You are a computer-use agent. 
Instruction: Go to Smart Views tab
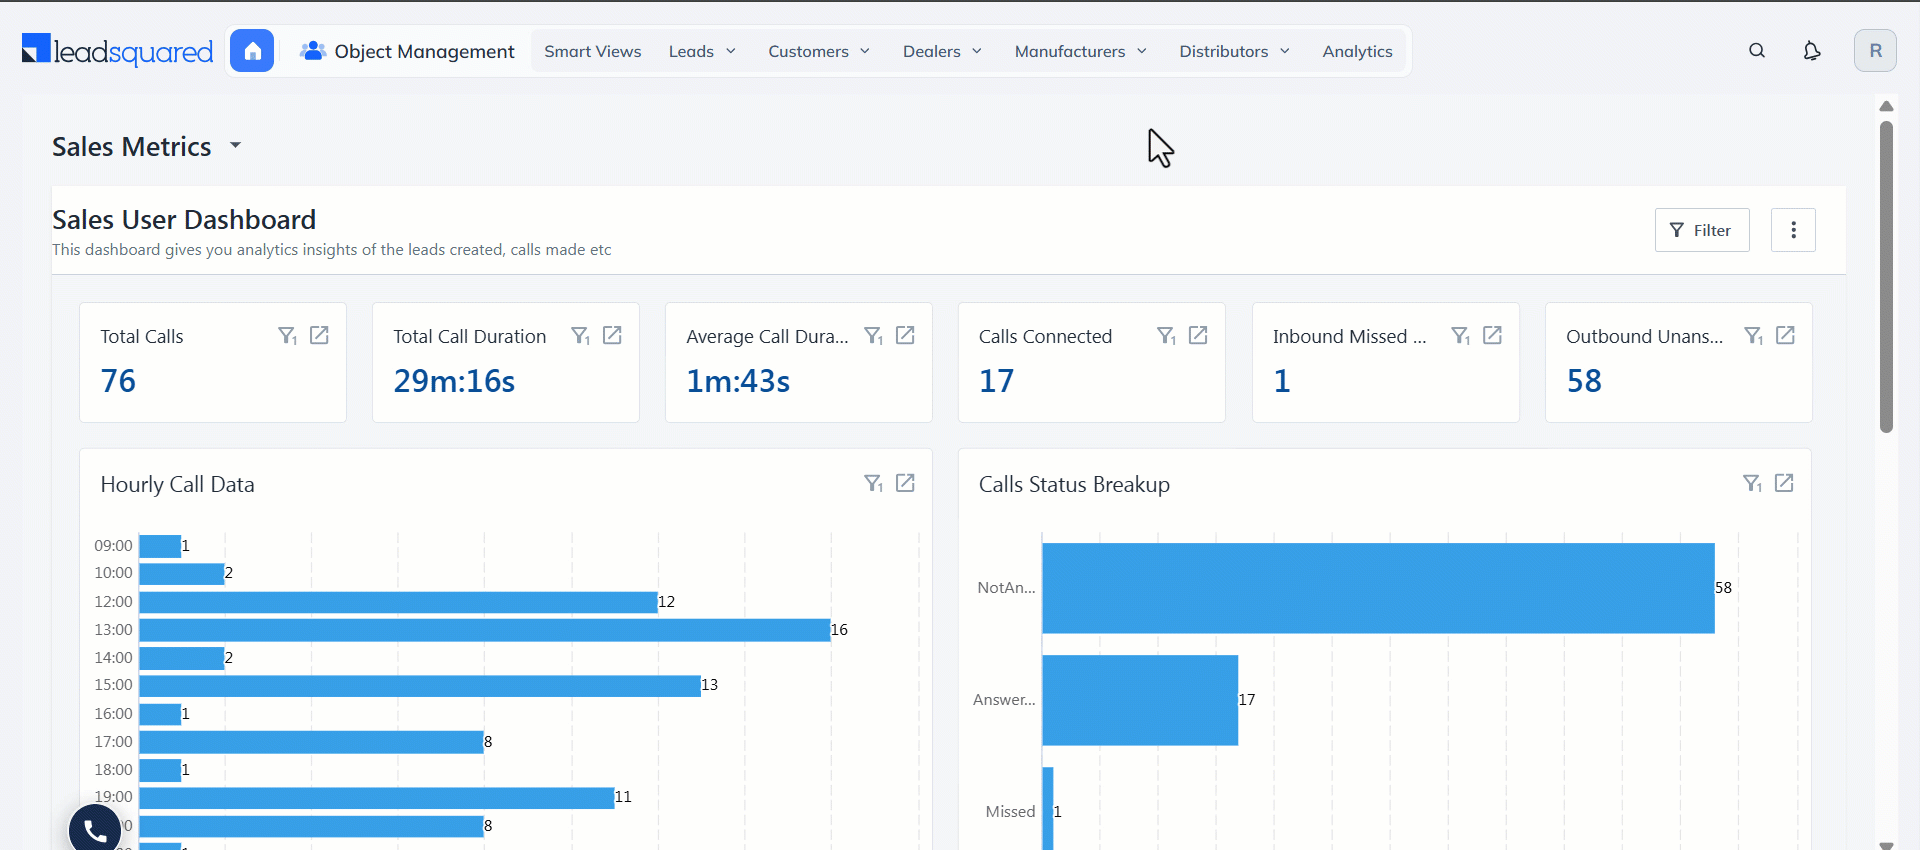[x=592, y=51]
